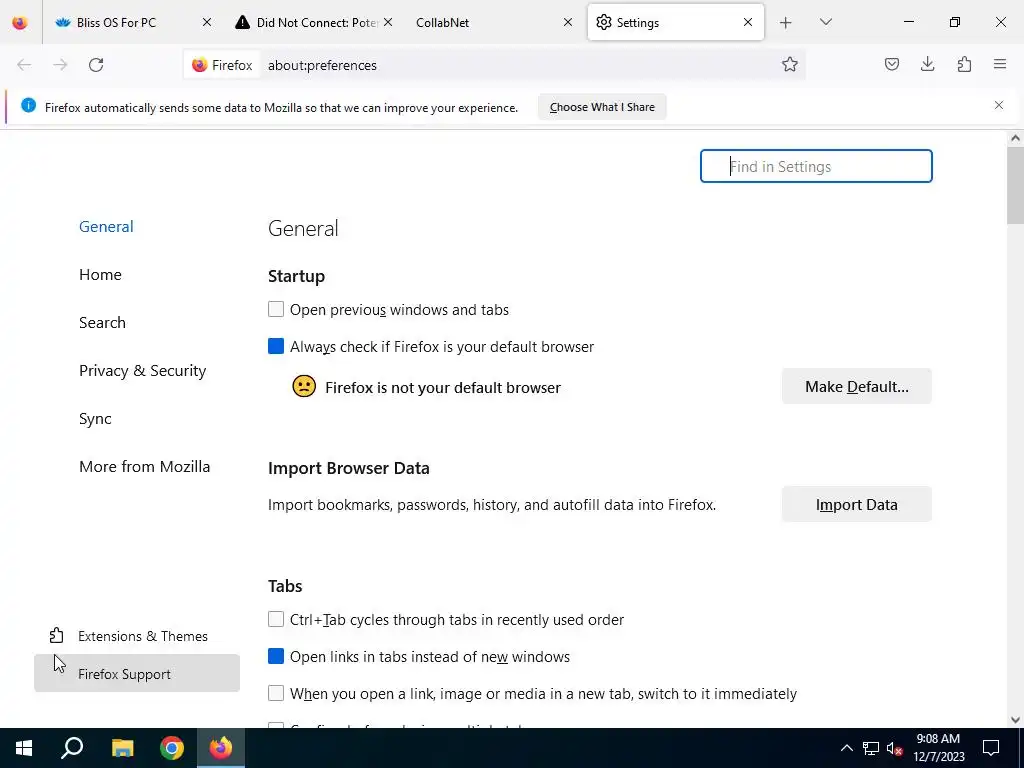Close the Settings tab
Image resolution: width=1024 pixels, height=768 pixels.
tap(748, 22)
